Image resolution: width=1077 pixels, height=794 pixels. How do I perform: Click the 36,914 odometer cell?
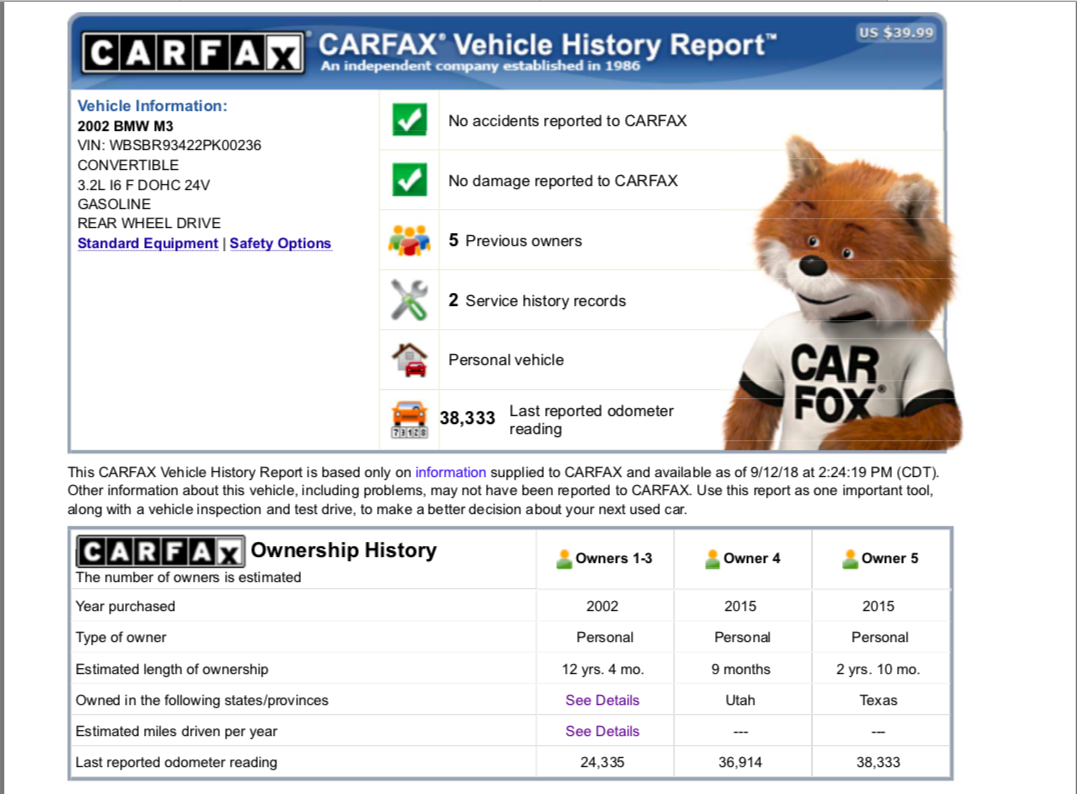pyautogui.click(x=740, y=762)
